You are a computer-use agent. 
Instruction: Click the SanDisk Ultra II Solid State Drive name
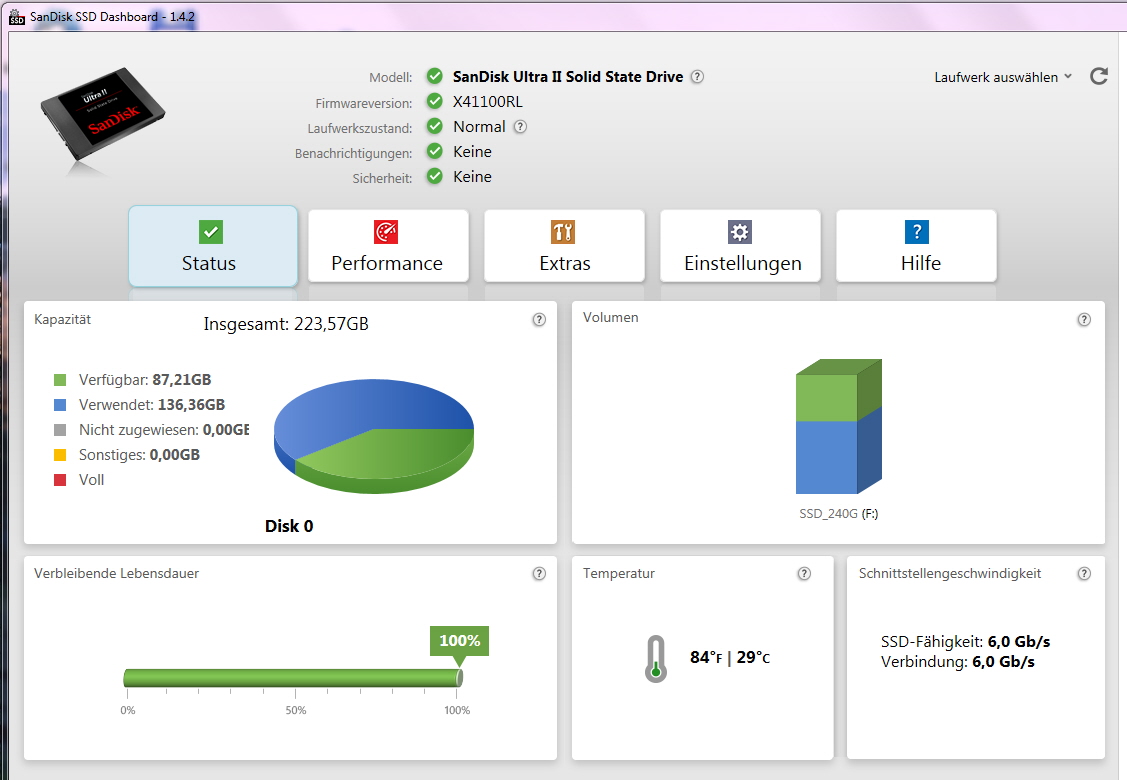click(568, 76)
